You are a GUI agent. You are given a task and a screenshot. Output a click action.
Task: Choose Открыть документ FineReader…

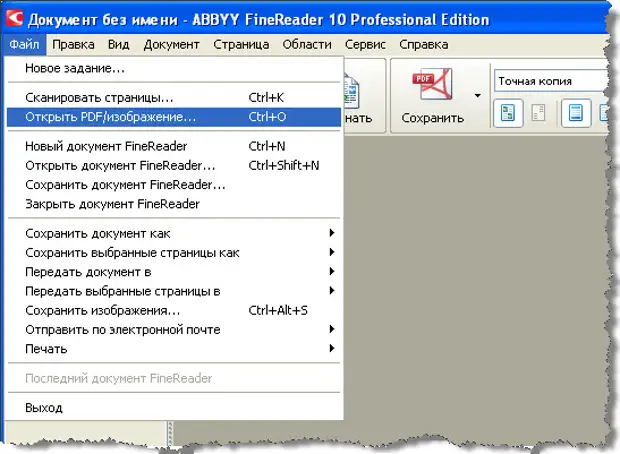coord(174,166)
